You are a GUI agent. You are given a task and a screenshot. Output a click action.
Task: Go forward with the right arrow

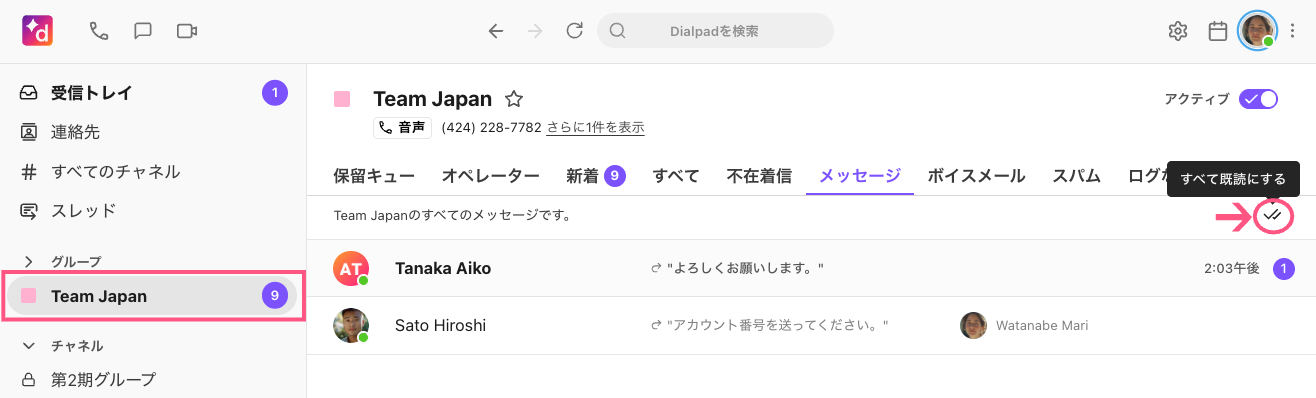pos(536,31)
